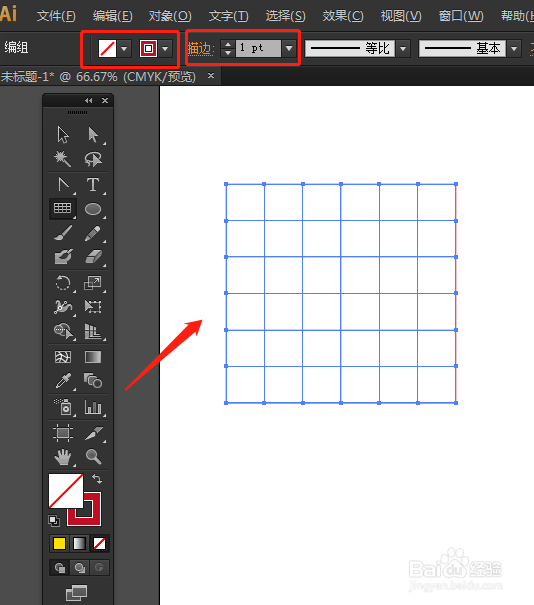This screenshot has width=534, height=605.
Task: Reset to default fill and stroke
Action: tap(54, 521)
